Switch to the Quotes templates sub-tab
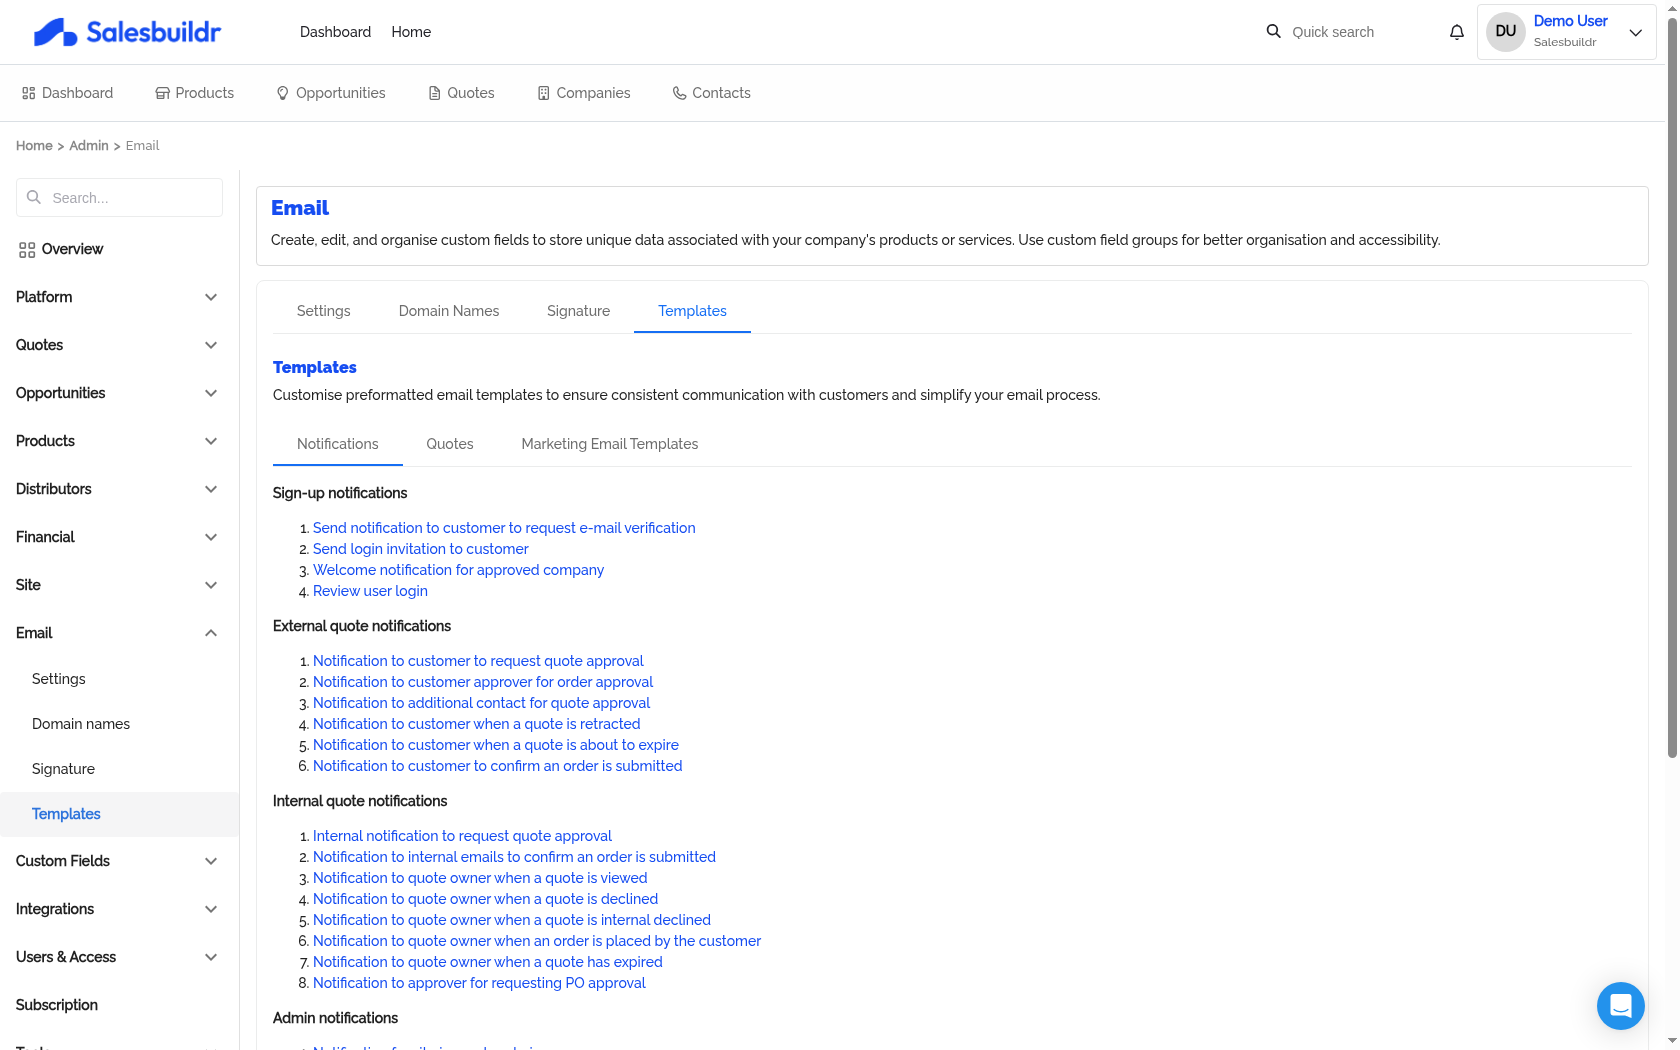The image size is (1680, 1050). pos(450,444)
